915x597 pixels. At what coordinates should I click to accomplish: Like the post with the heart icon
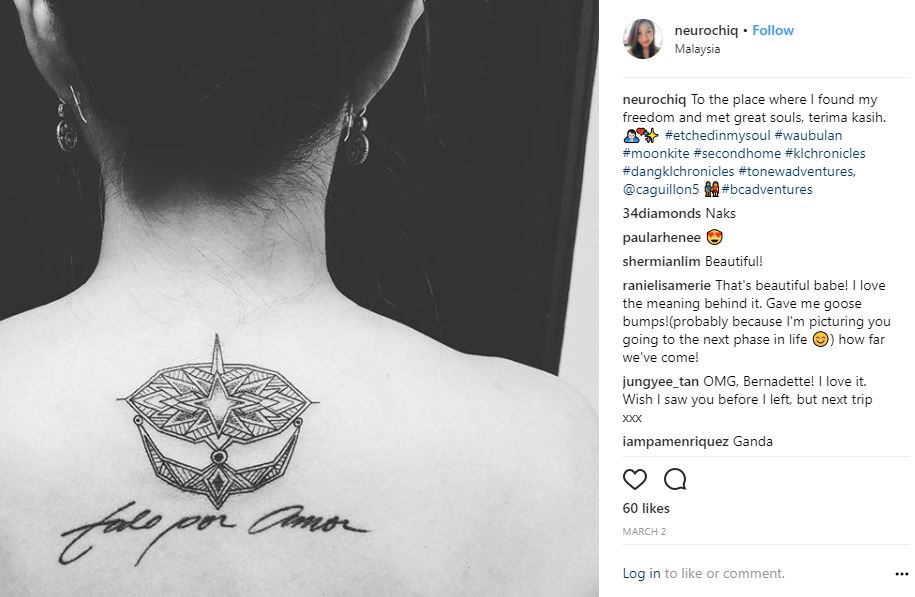pyautogui.click(x=635, y=479)
